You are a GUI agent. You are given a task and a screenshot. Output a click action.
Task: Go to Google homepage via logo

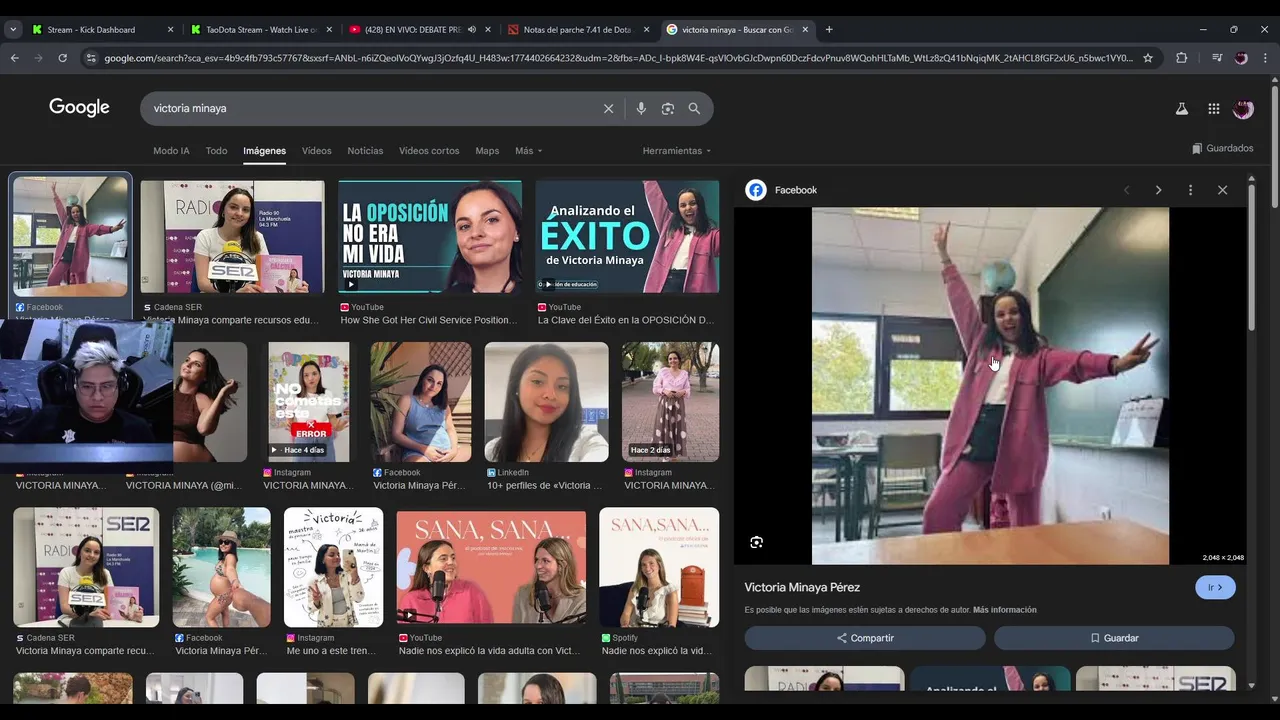tap(79, 108)
